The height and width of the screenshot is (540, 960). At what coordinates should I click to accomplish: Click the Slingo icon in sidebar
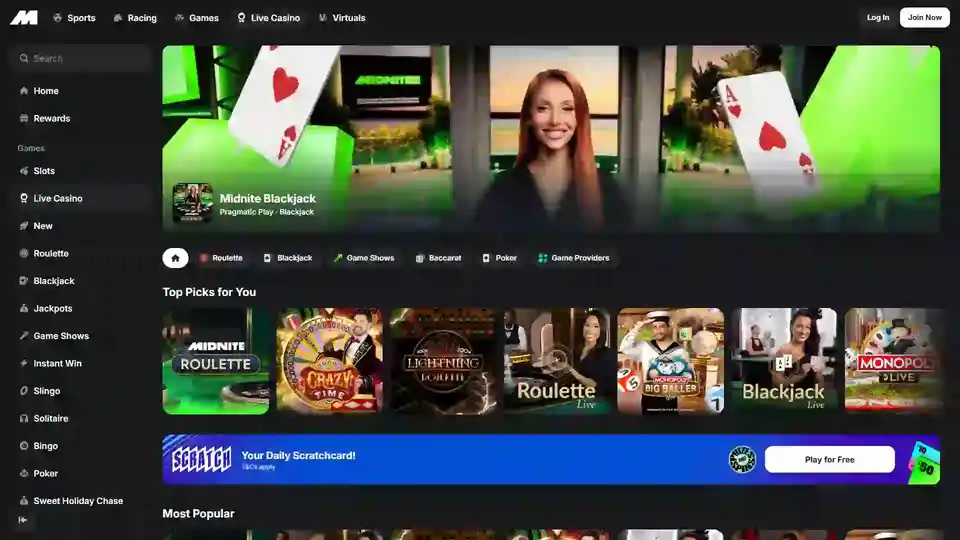point(24,391)
